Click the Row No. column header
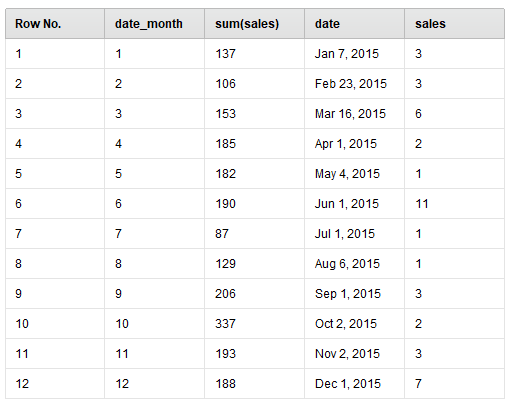This screenshot has width=514, height=409. click(55, 24)
